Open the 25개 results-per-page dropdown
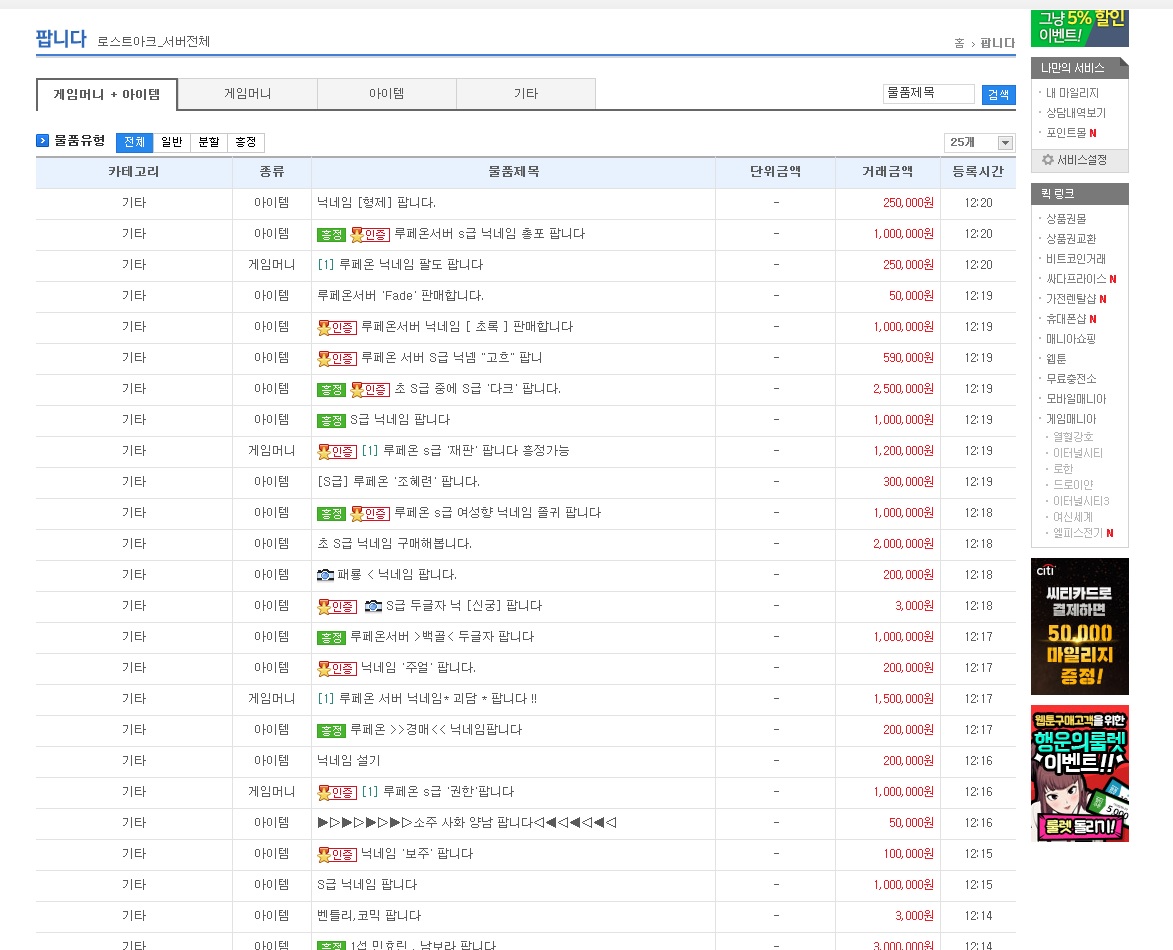 tap(979, 143)
